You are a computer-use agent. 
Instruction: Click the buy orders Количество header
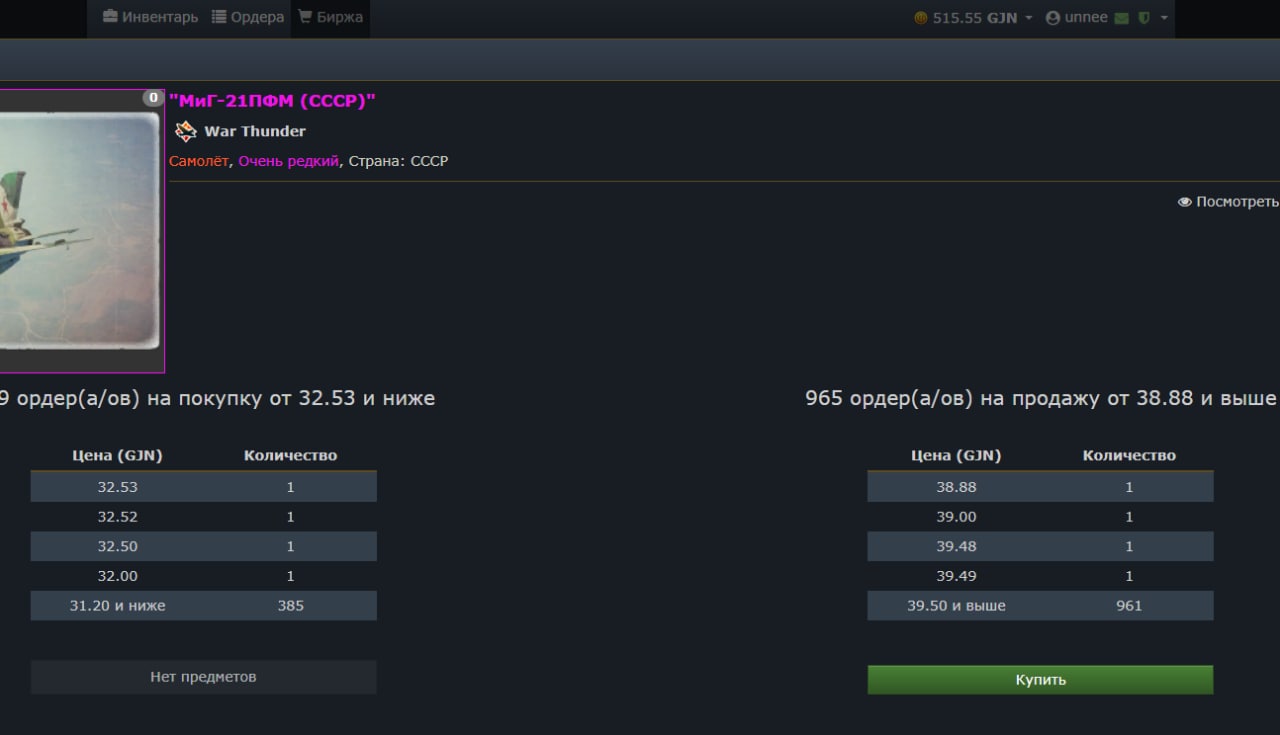tap(290, 455)
